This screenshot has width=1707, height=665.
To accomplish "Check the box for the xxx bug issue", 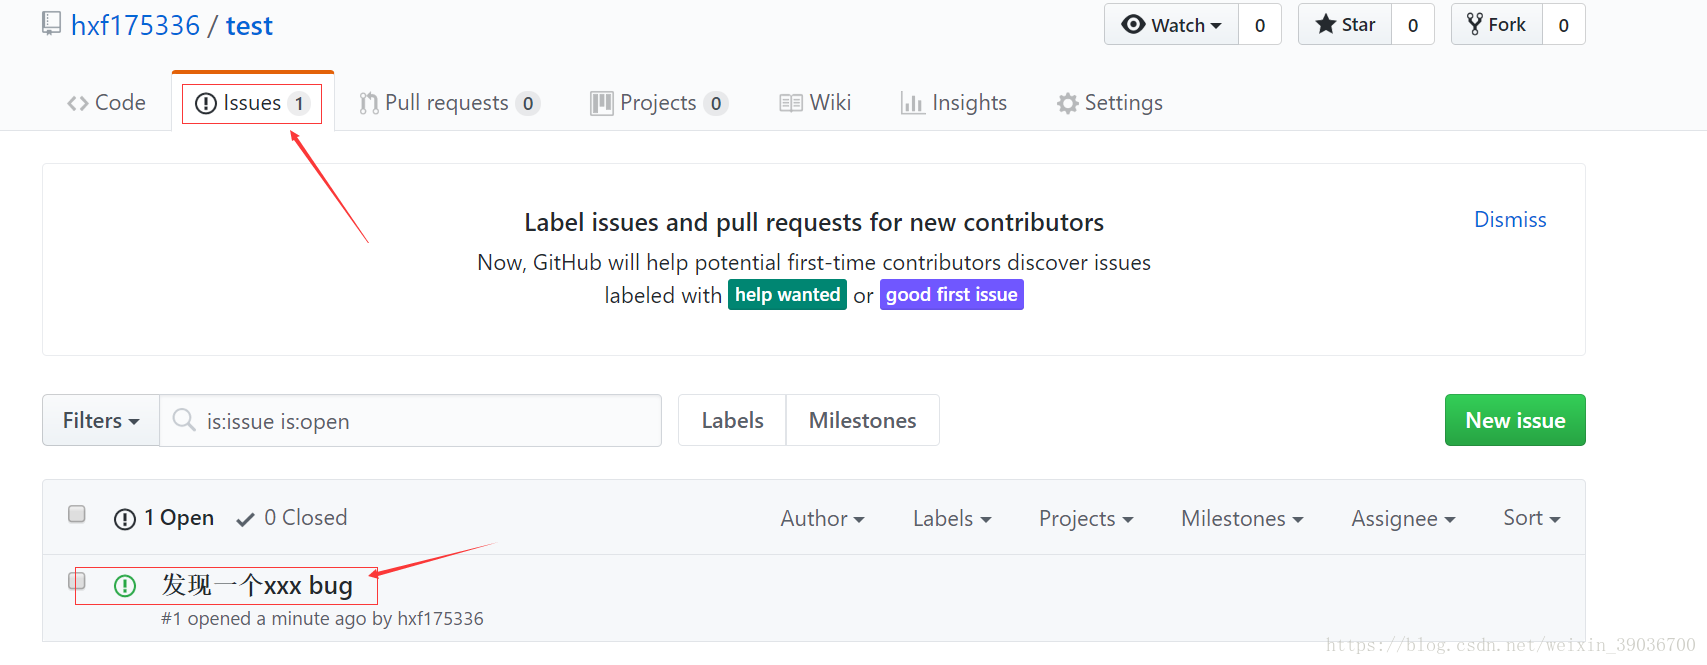I will tap(77, 581).
